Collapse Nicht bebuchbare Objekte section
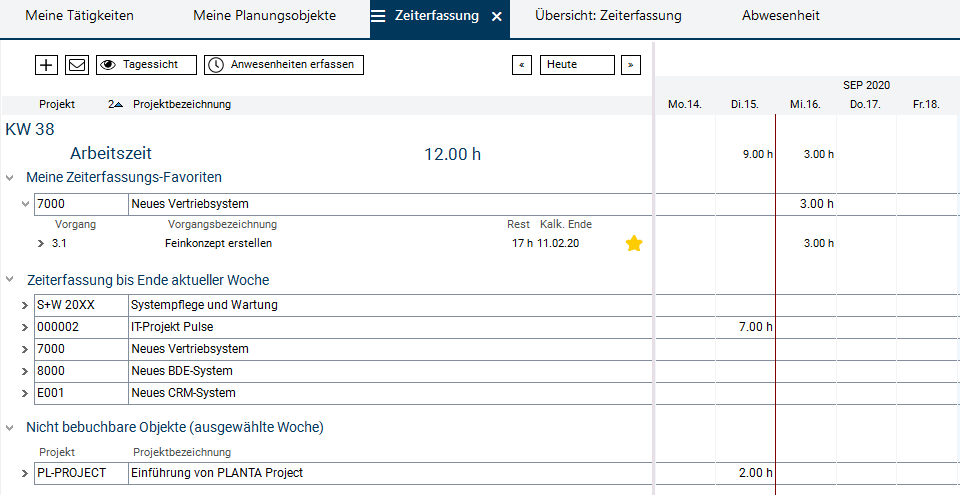The height and width of the screenshot is (495, 960). (10, 427)
